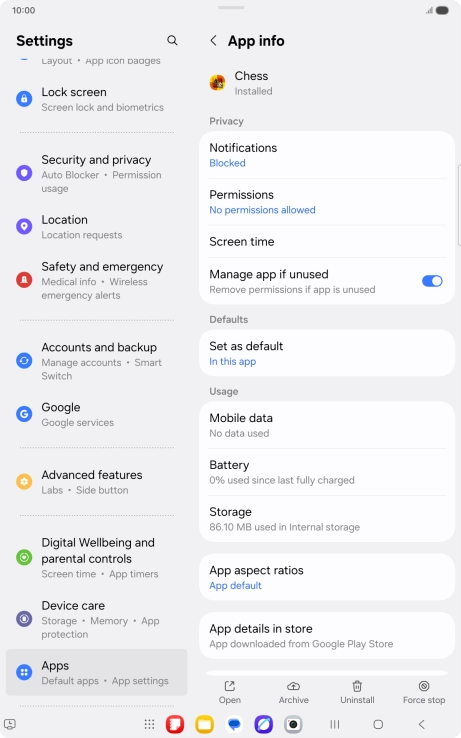The width and height of the screenshot is (461, 738).
Task: Tap the Archive cloud icon
Action: click(293, 686)
